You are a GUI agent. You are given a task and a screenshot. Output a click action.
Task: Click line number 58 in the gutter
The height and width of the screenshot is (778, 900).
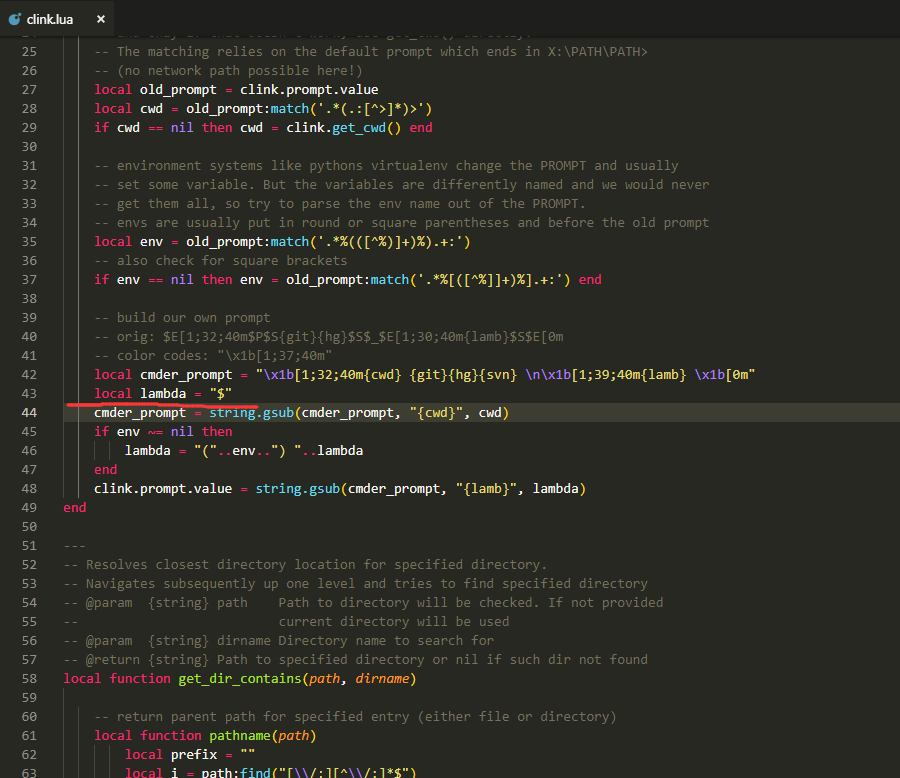click(29, 679)
